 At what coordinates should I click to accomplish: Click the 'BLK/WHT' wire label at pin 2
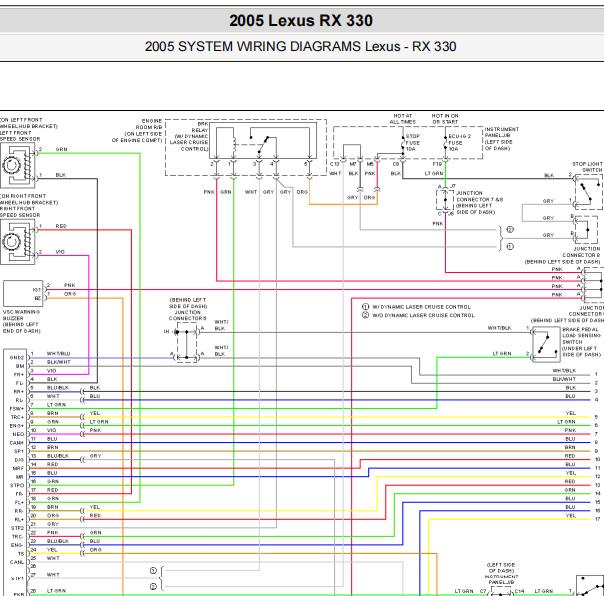click(59, 362)
